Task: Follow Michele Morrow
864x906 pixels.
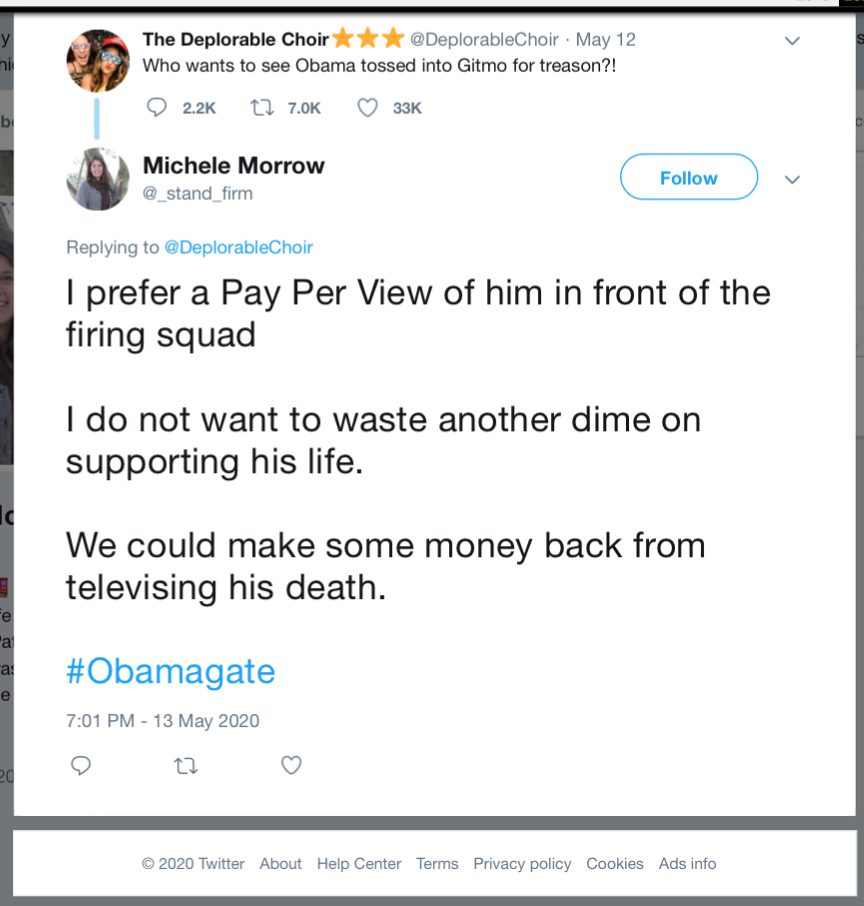Action: (688, 178)
